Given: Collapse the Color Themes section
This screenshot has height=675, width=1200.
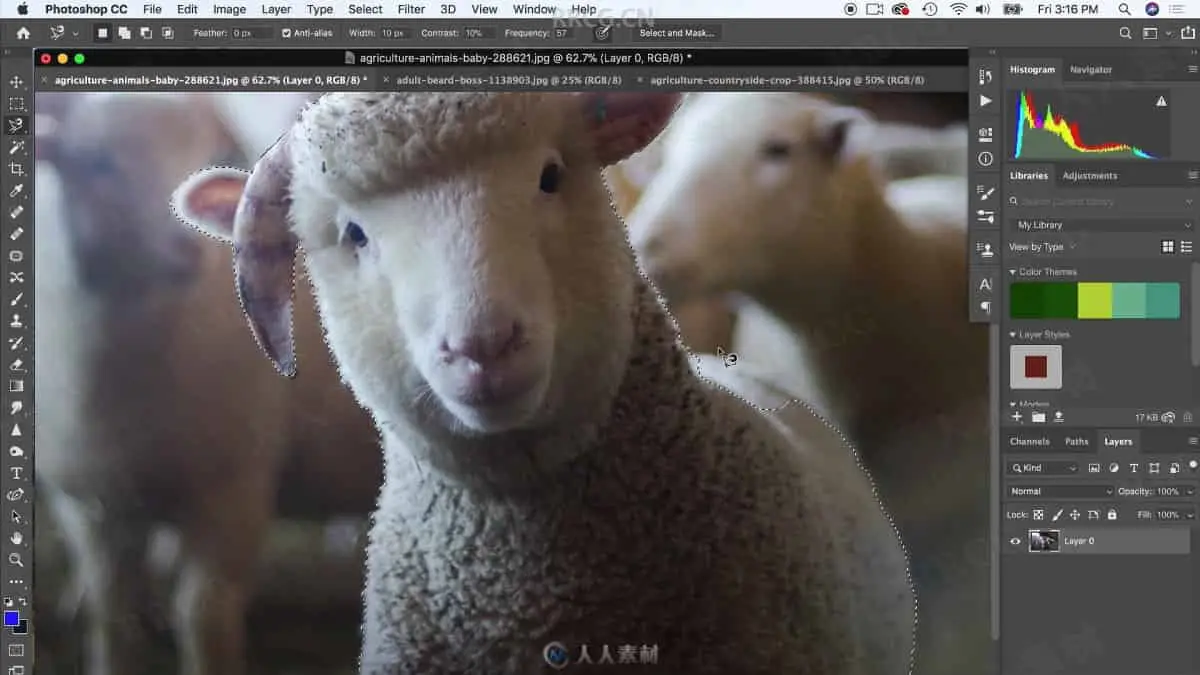Looking at the screenshot, I should 1012,272.
